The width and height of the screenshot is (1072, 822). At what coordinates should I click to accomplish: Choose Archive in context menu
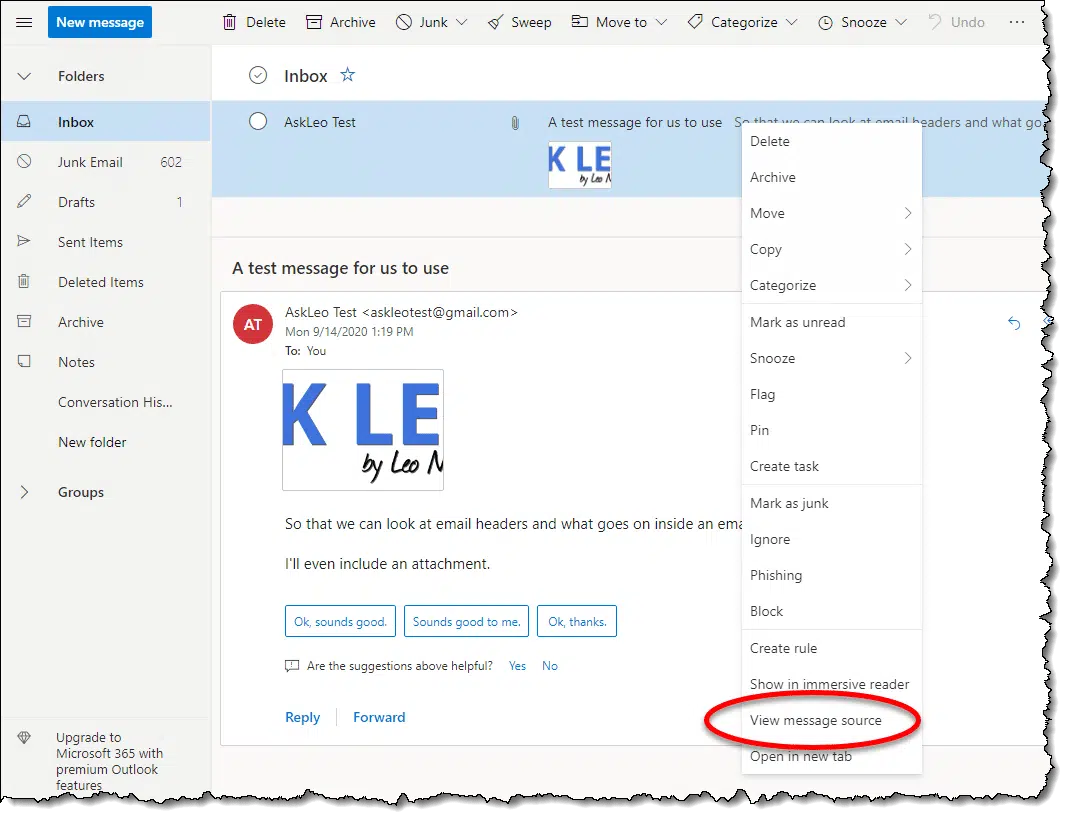(x=831, y=177)
